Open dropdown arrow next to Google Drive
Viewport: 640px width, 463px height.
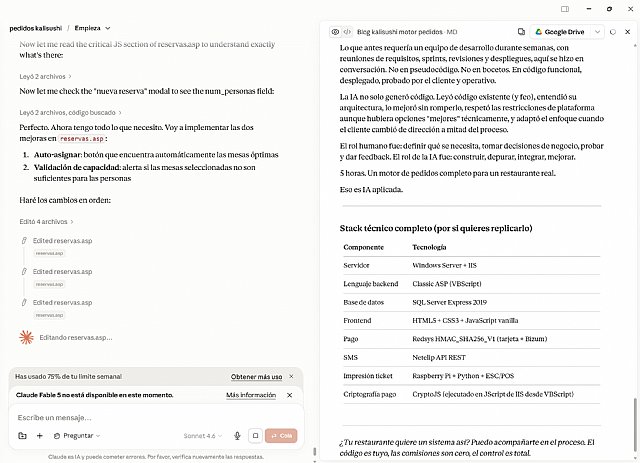coord(597,32)
